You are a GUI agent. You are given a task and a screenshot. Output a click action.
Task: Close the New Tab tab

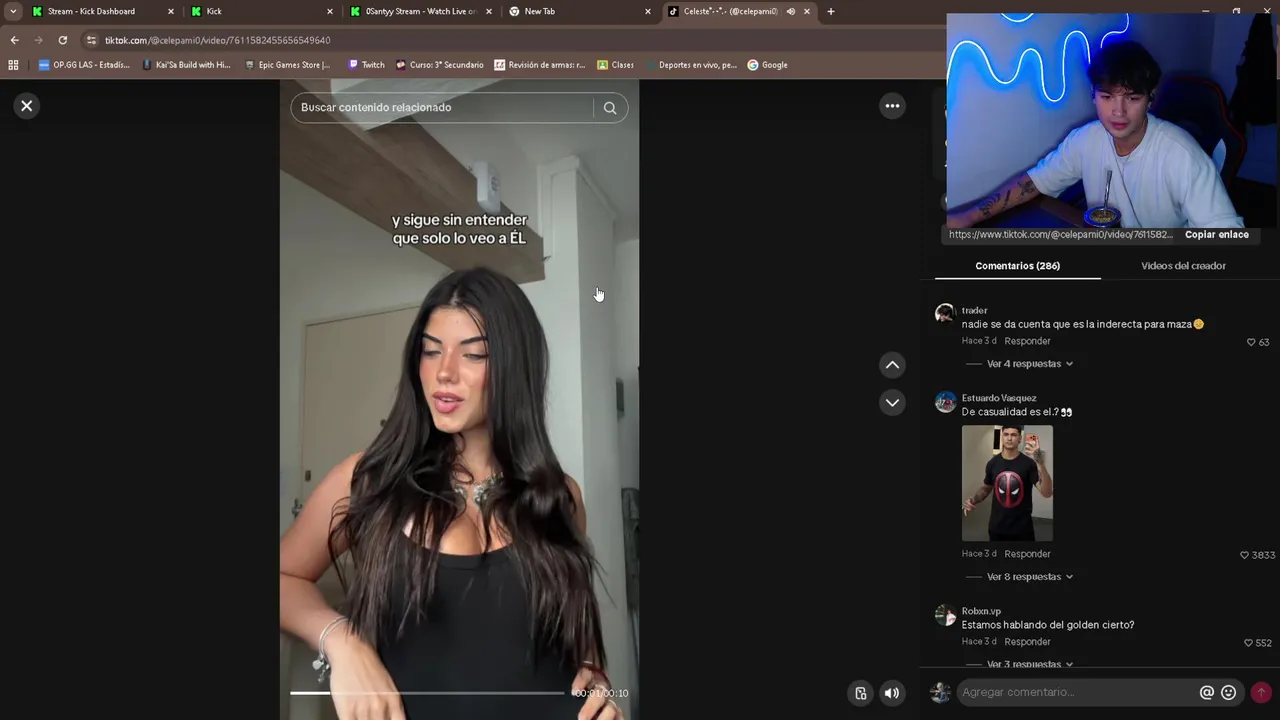pos(648,12)
